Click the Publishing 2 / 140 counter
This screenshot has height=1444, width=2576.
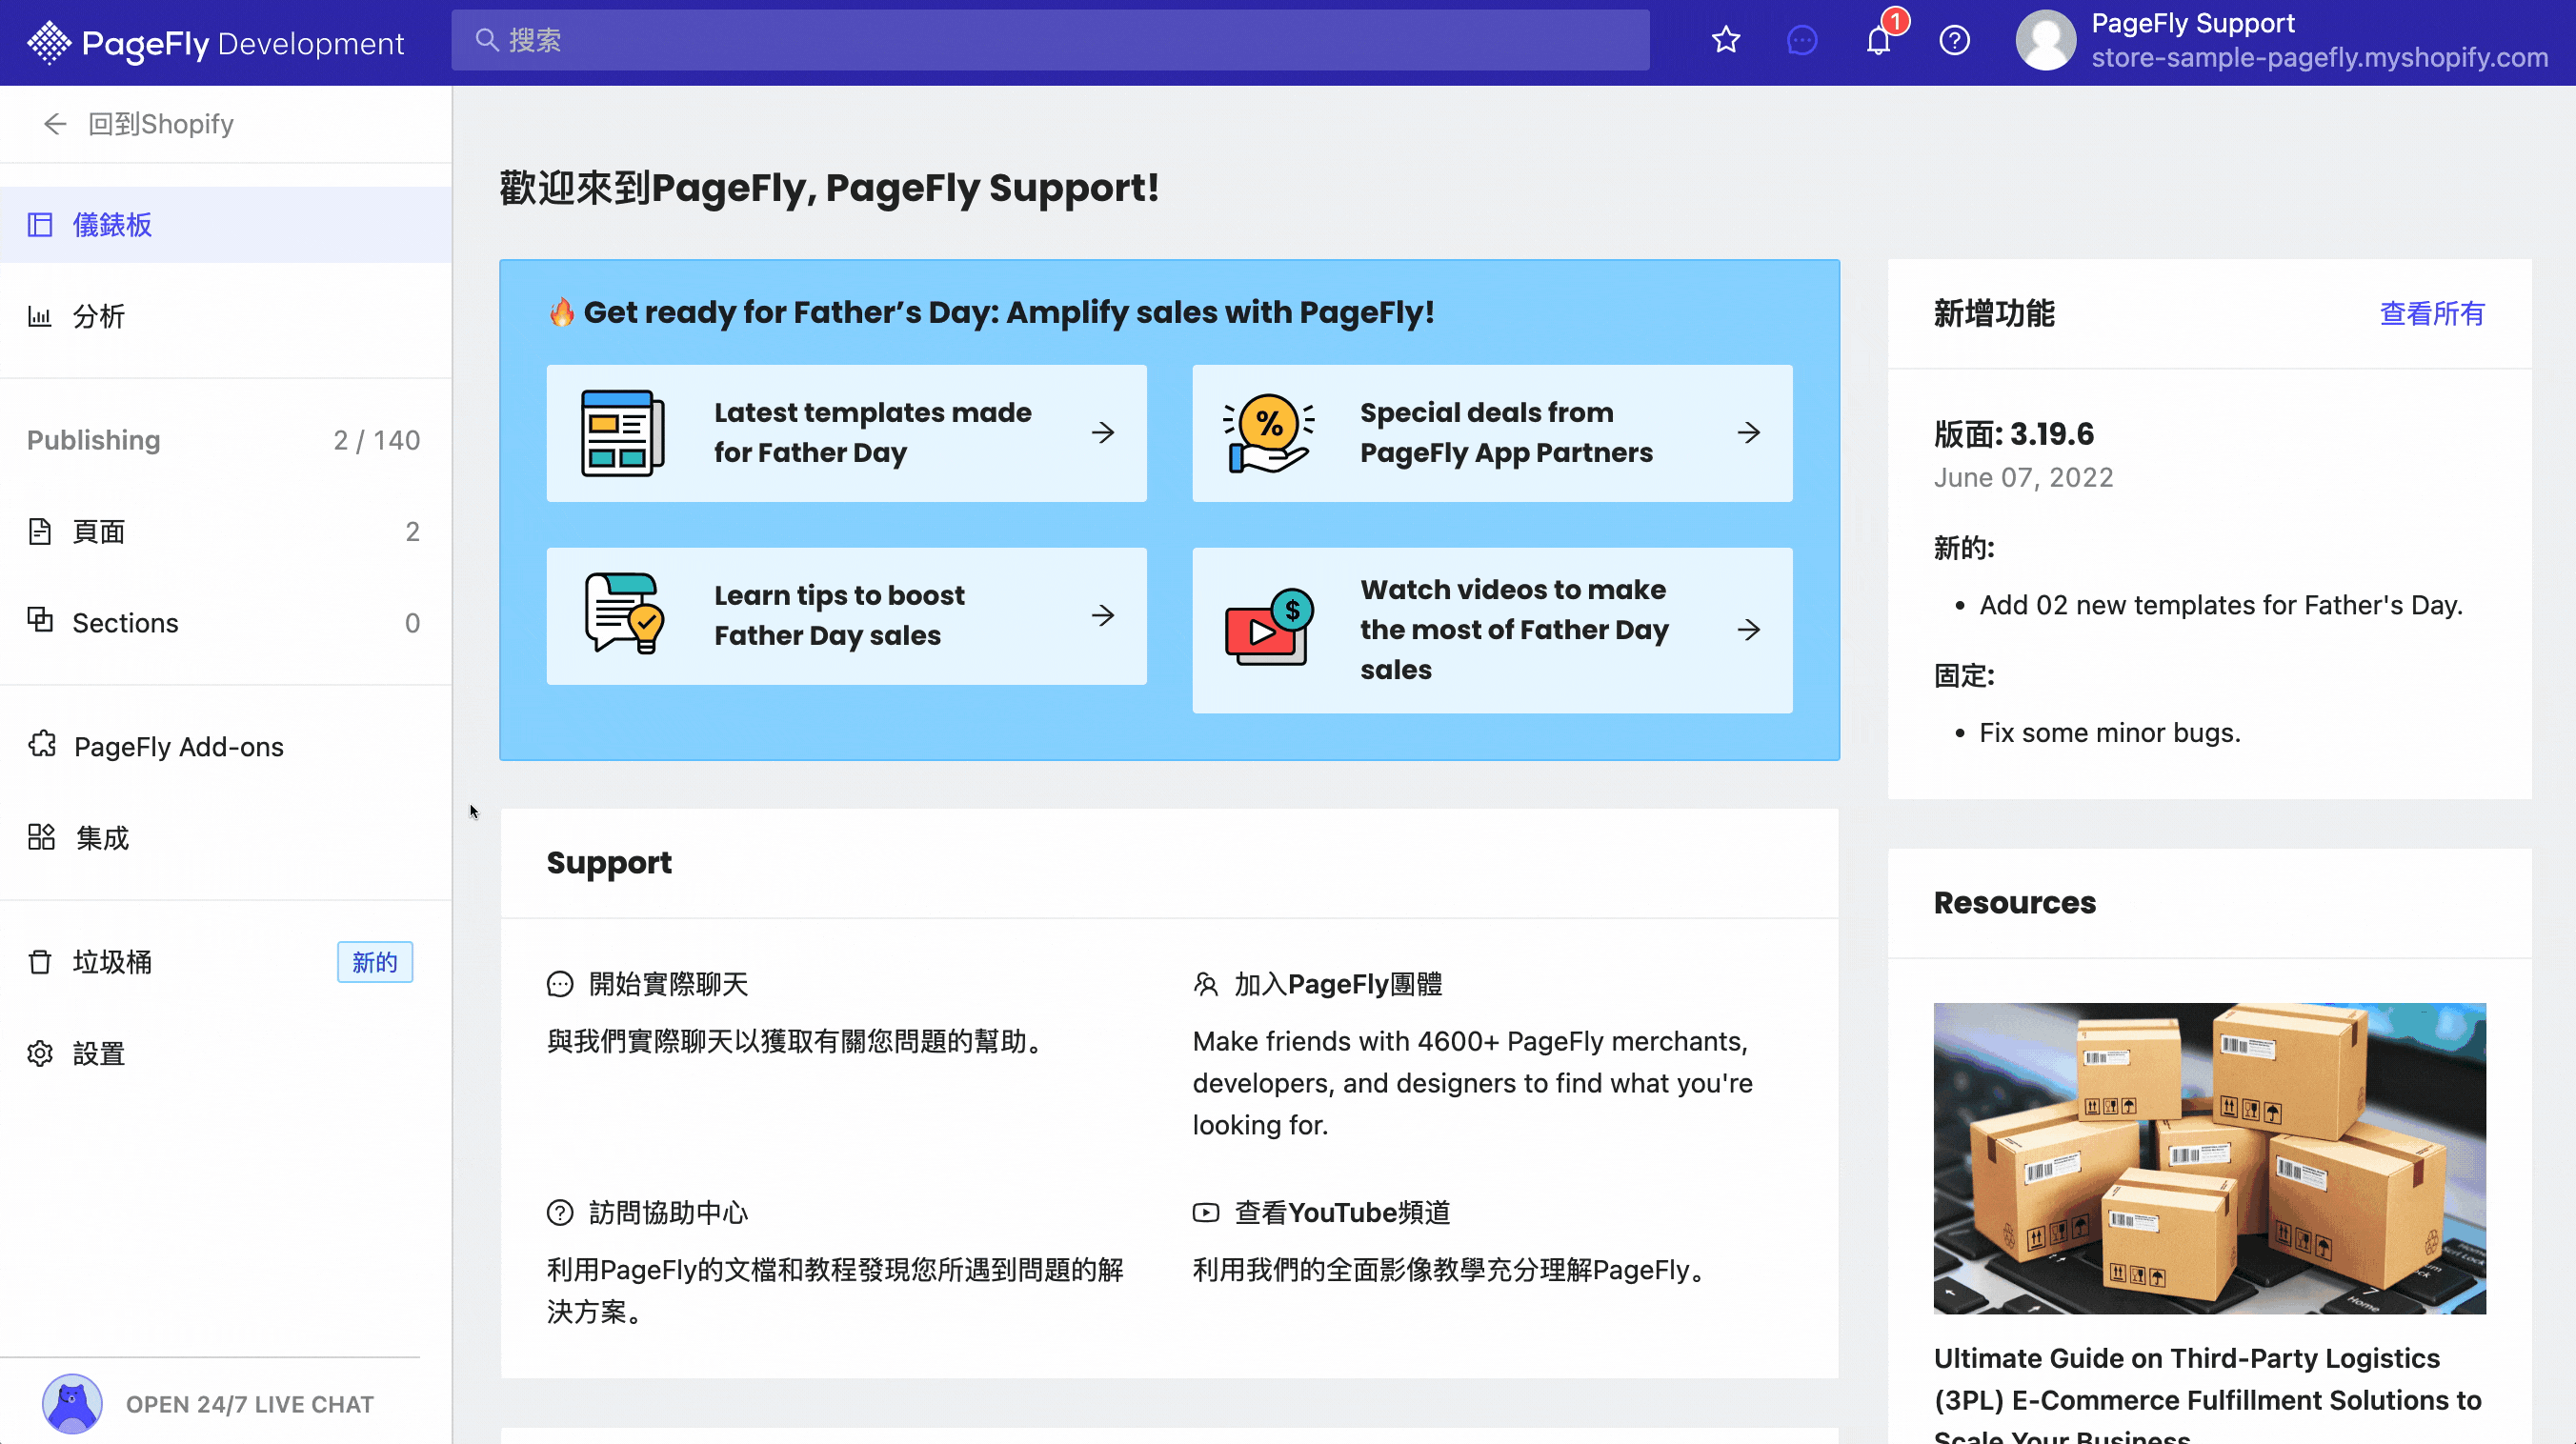376,440
